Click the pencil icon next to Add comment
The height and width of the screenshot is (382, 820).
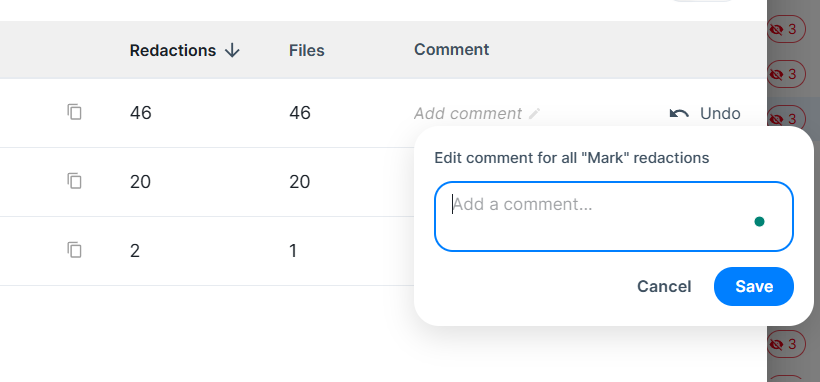point(534,114)
